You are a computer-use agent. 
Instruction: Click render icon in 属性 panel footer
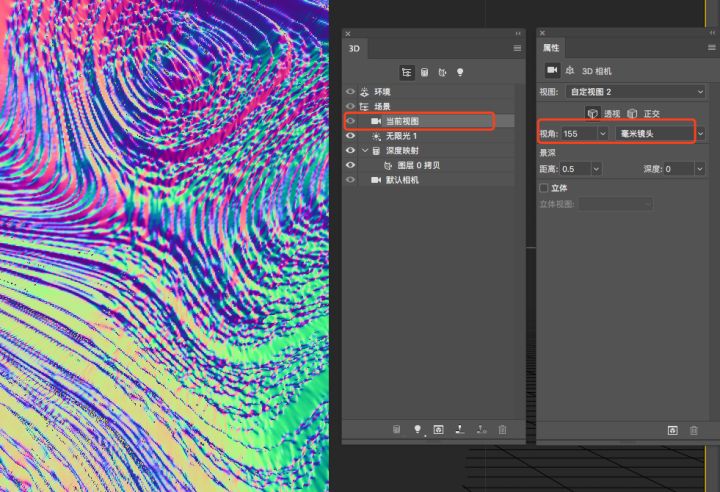click(673, 430)
